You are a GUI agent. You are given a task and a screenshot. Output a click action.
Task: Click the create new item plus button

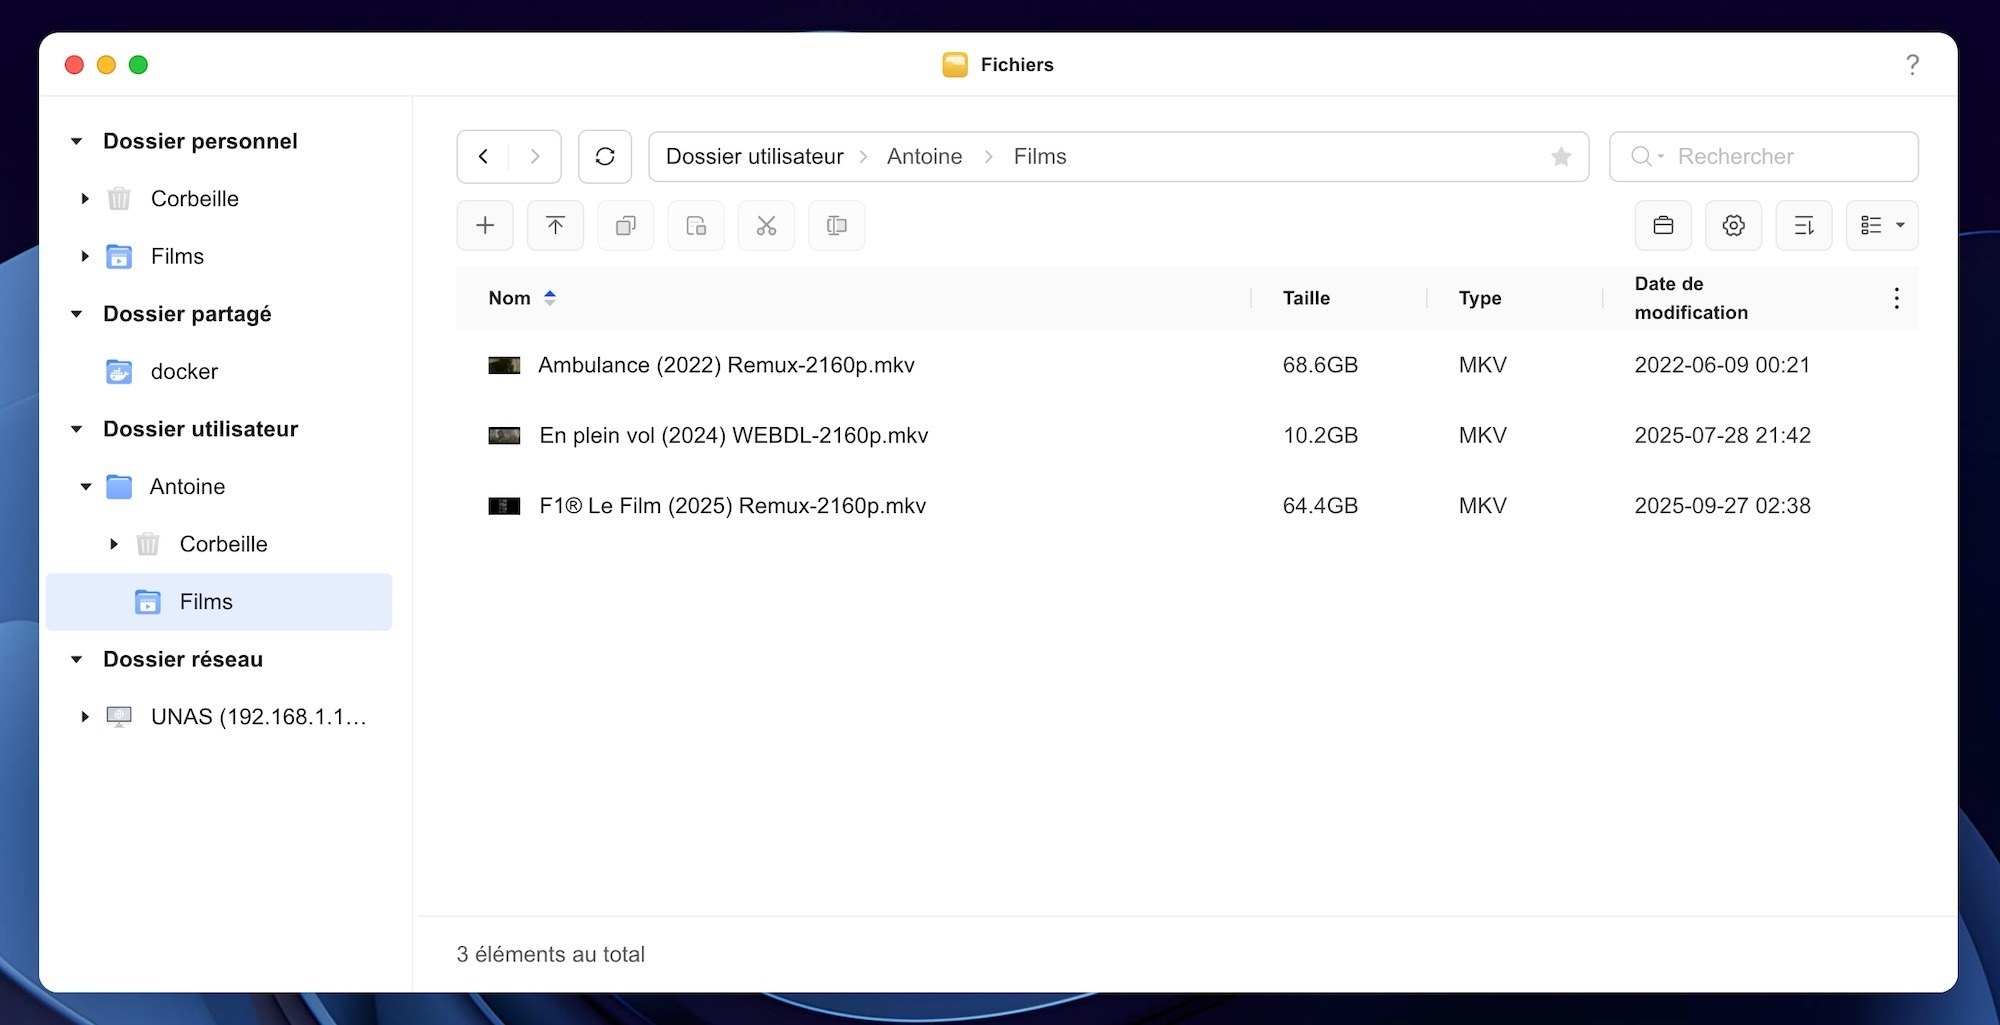pos(485,226)
